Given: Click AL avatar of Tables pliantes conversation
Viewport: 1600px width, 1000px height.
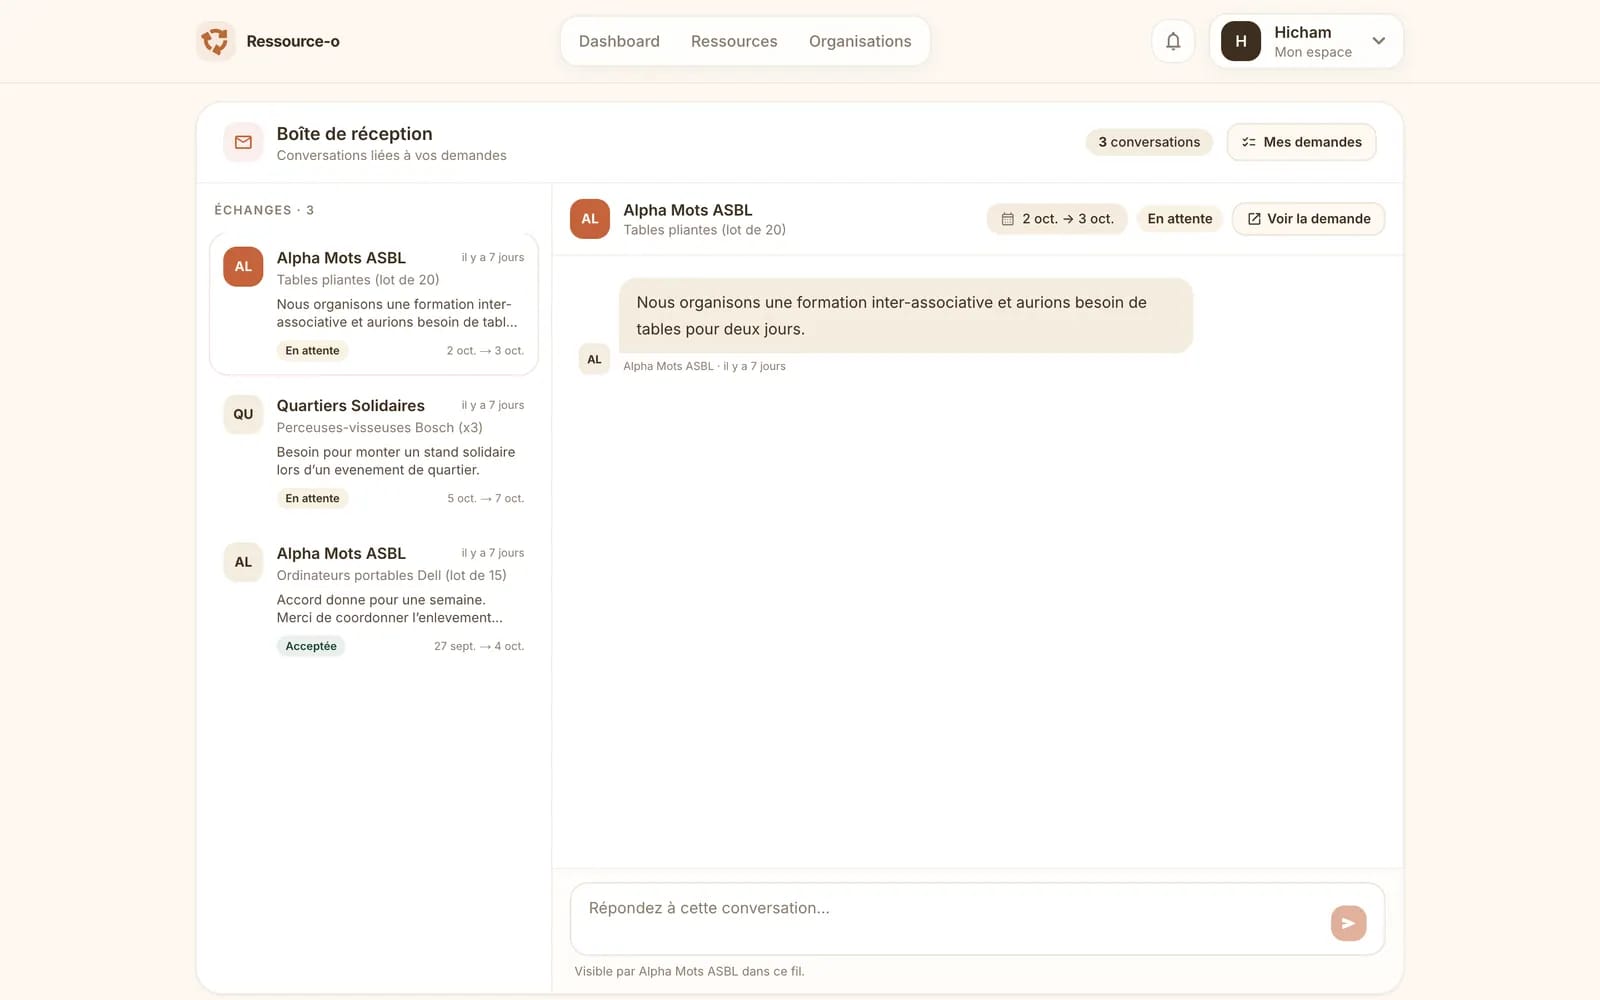Looking at the screenshot, I should [x=243, y=267].
